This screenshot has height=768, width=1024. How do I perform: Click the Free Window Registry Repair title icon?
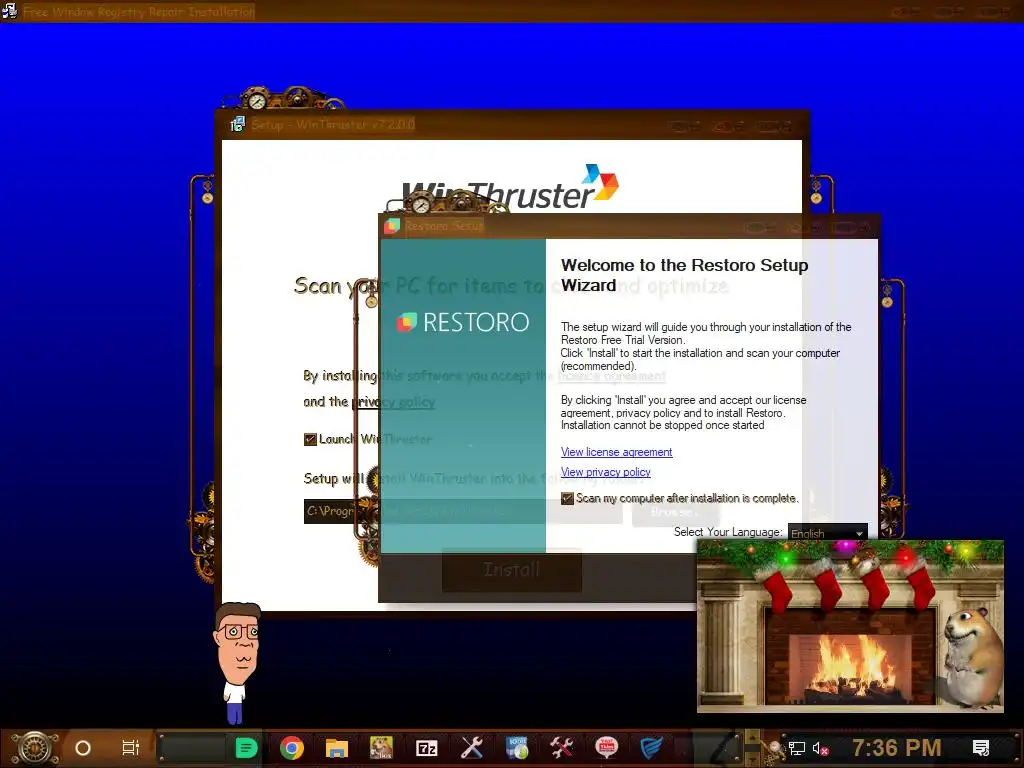9,11
